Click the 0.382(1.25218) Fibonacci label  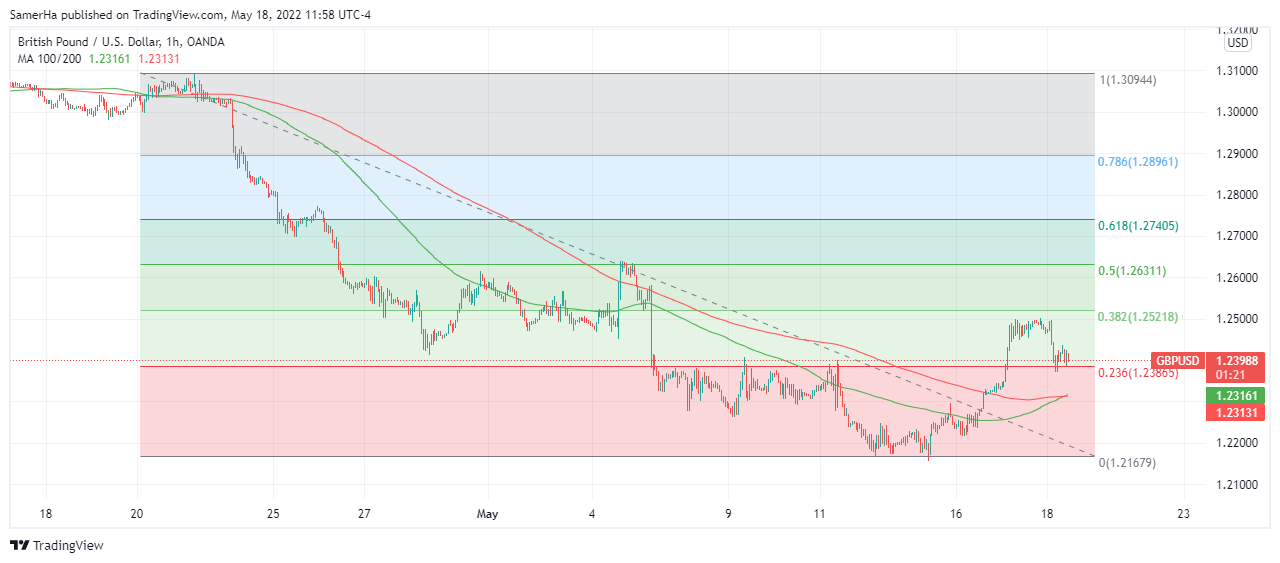(1138, 317)
